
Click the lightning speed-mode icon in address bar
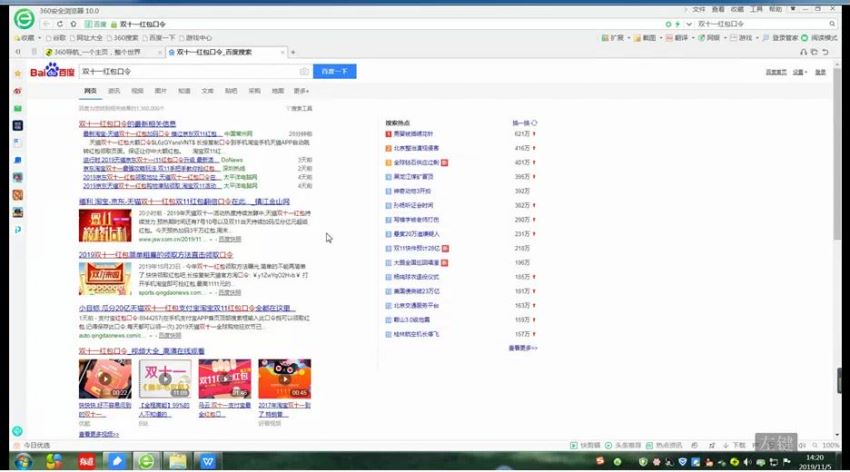pyautogui.click(x=677, y=24)
